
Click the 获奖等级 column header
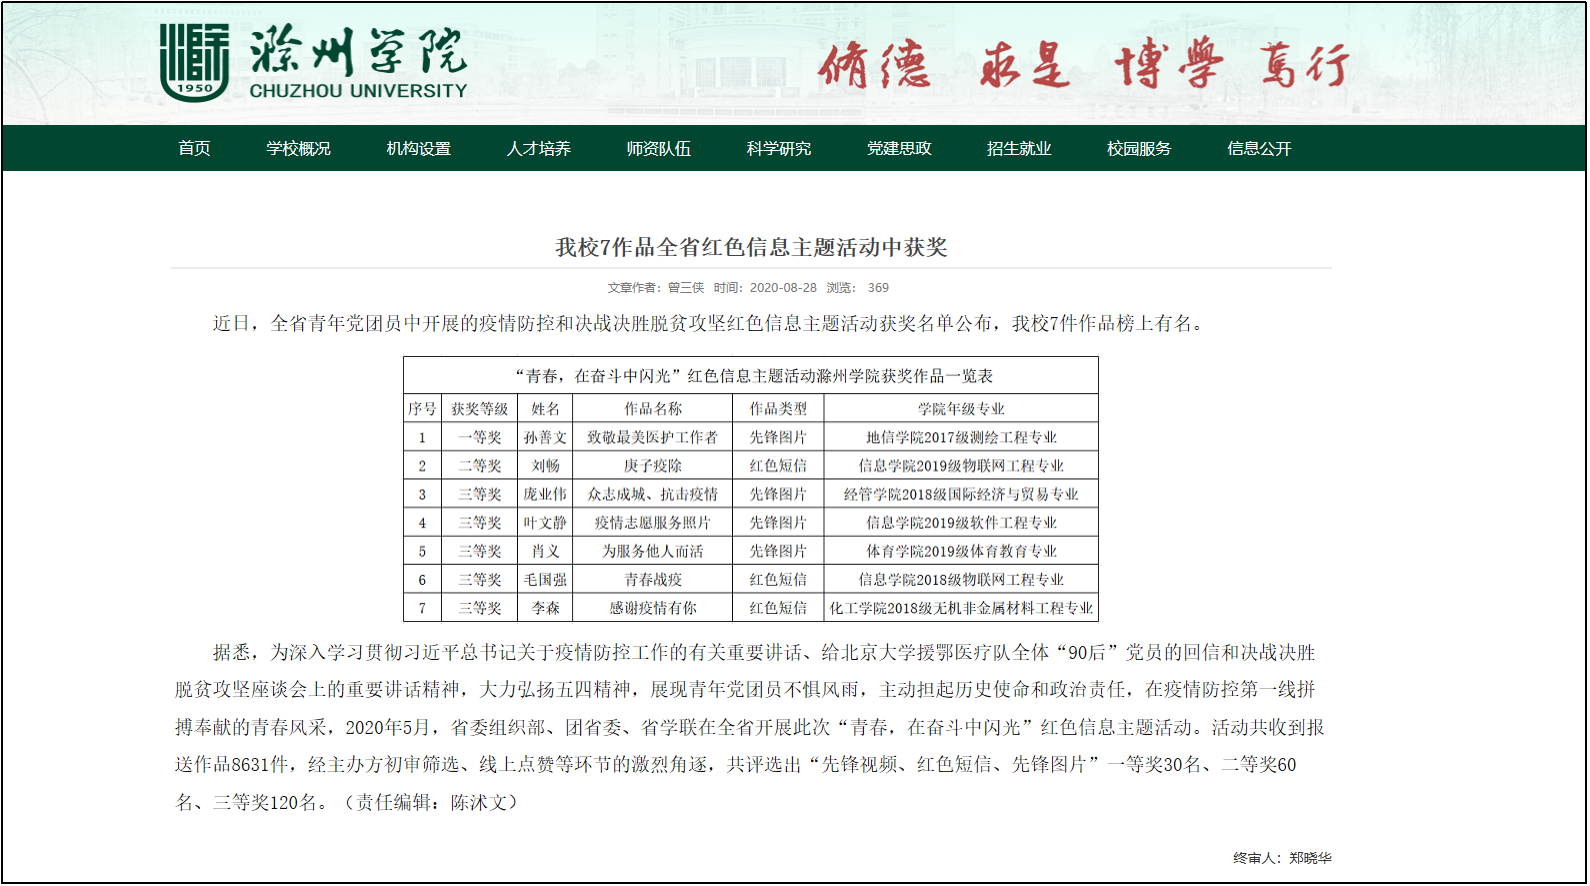click(480, 409)
